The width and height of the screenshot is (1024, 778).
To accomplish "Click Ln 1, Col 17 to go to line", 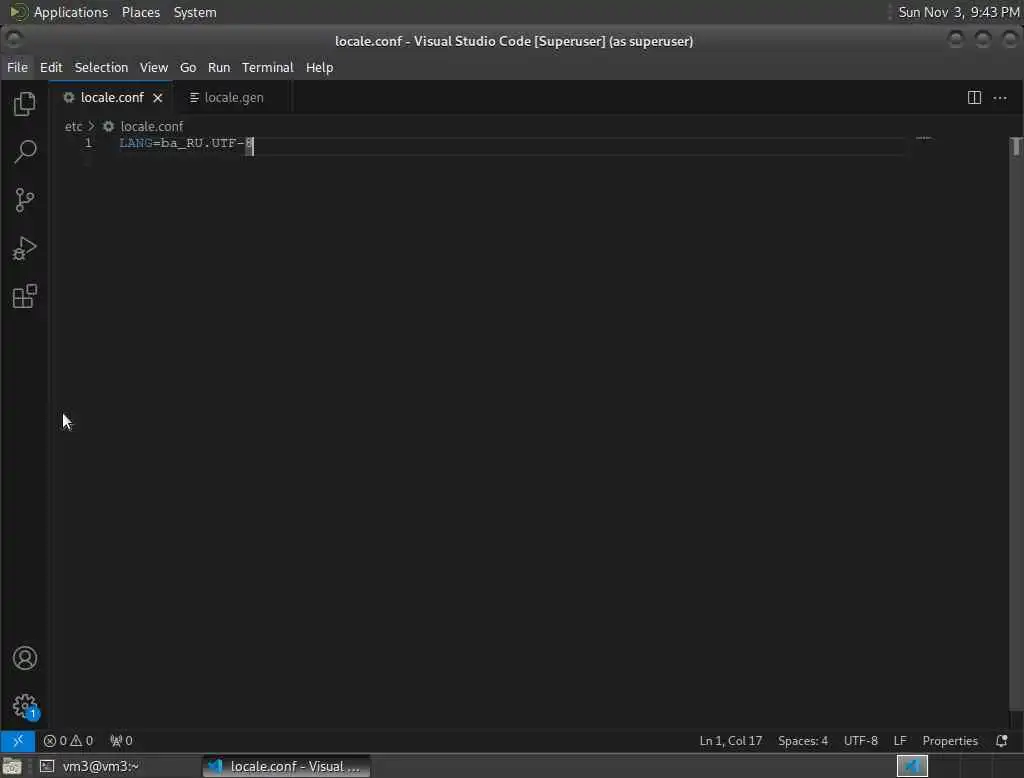I will 730,741.
